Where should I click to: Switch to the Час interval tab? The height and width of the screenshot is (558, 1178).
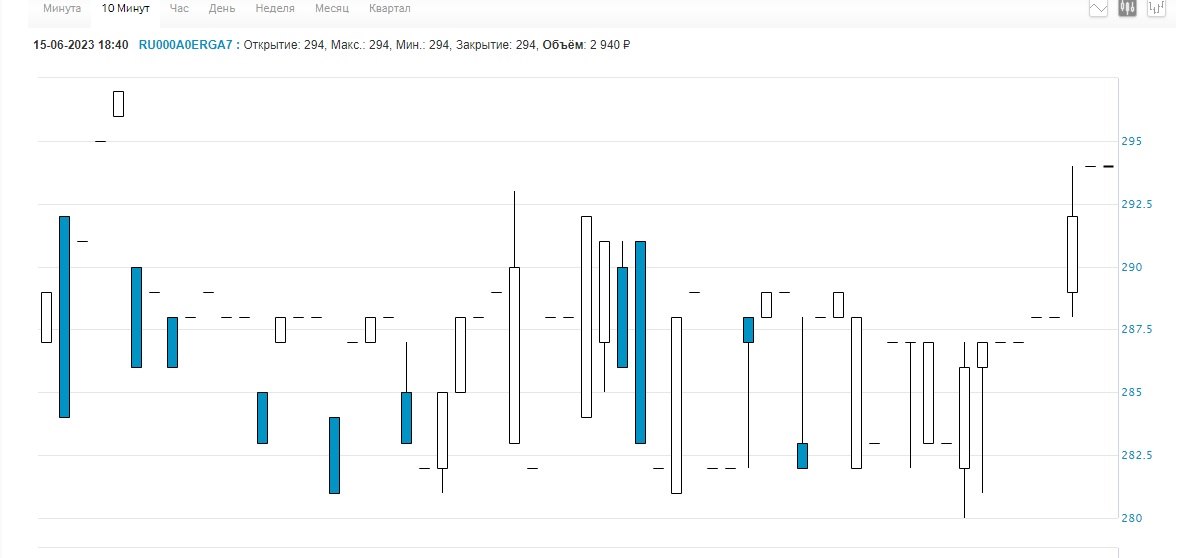pos(179,8)
